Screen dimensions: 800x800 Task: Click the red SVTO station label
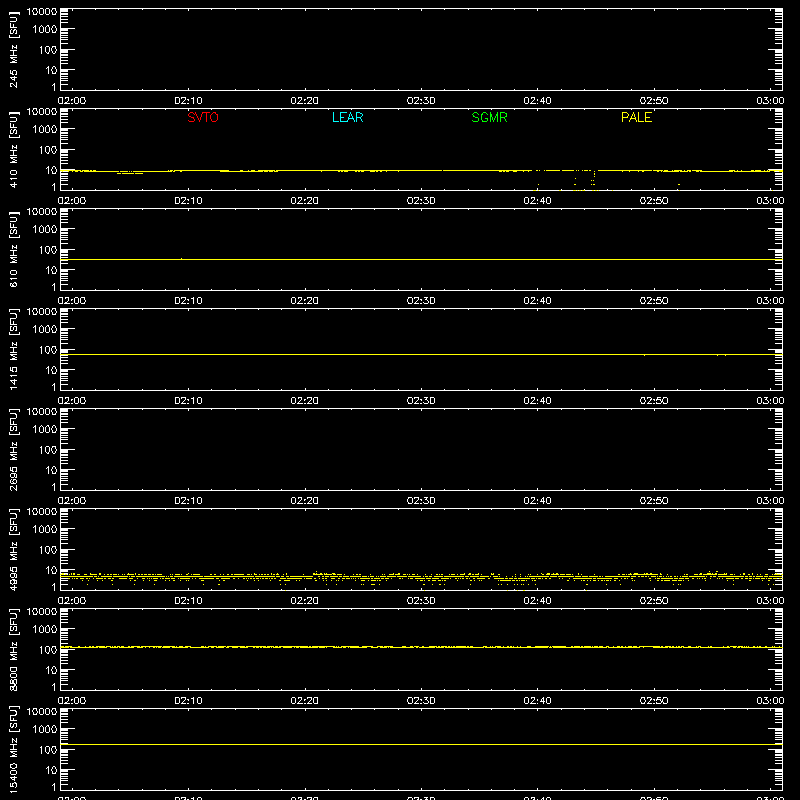[x=203, y=117]
